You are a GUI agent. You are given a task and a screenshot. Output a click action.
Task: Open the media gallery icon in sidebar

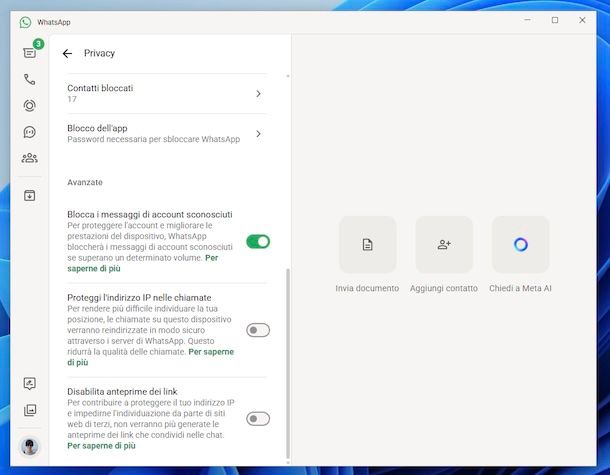[x=30, y=410]
